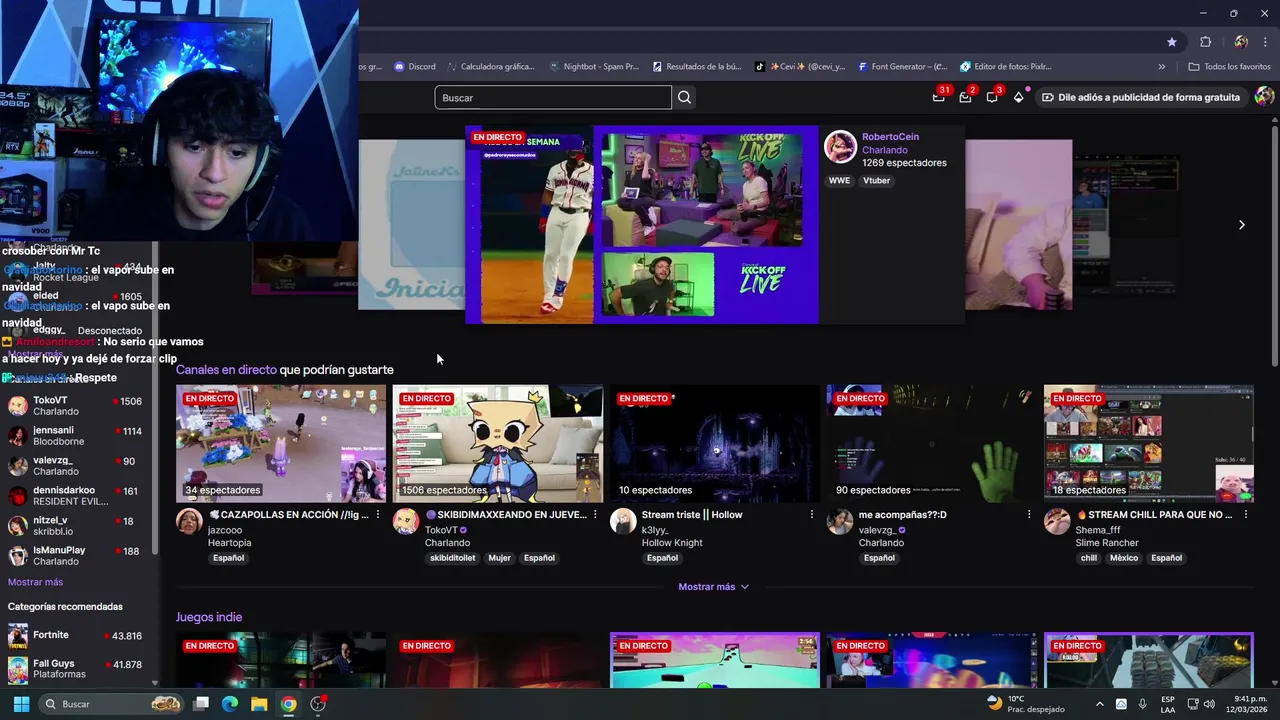Click the bookmark star in address bar
Screen dimensions: 1280x720
coord(1172,42)
